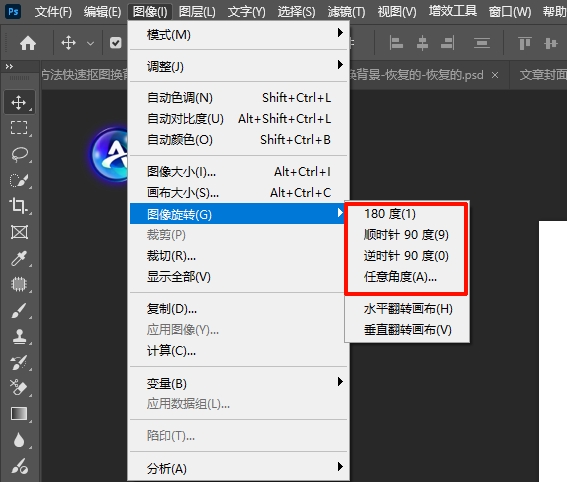
Task: Open the 图层(L) menu
Action: click(x=197, y=12)
